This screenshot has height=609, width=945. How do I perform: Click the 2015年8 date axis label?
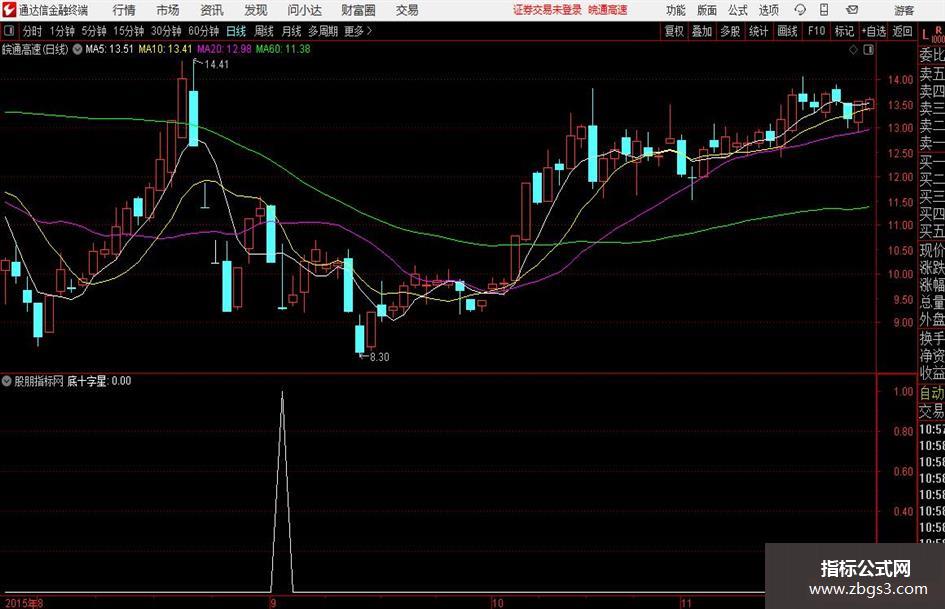(x=23, y=603)
